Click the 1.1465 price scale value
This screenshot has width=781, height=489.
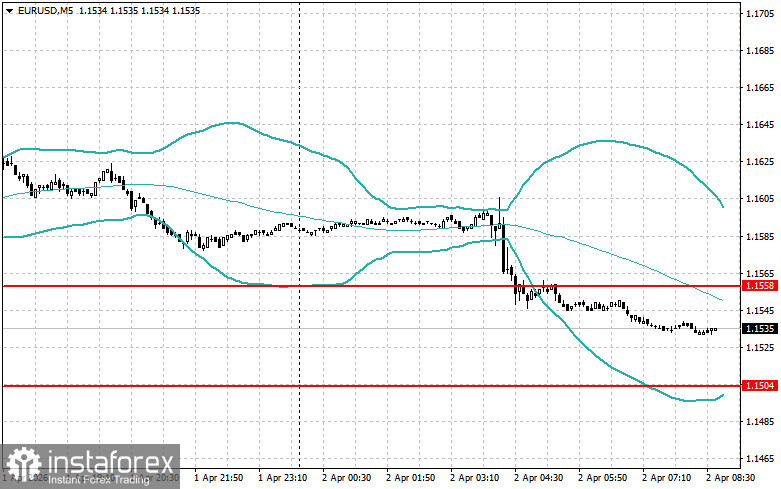pos(760,459)
